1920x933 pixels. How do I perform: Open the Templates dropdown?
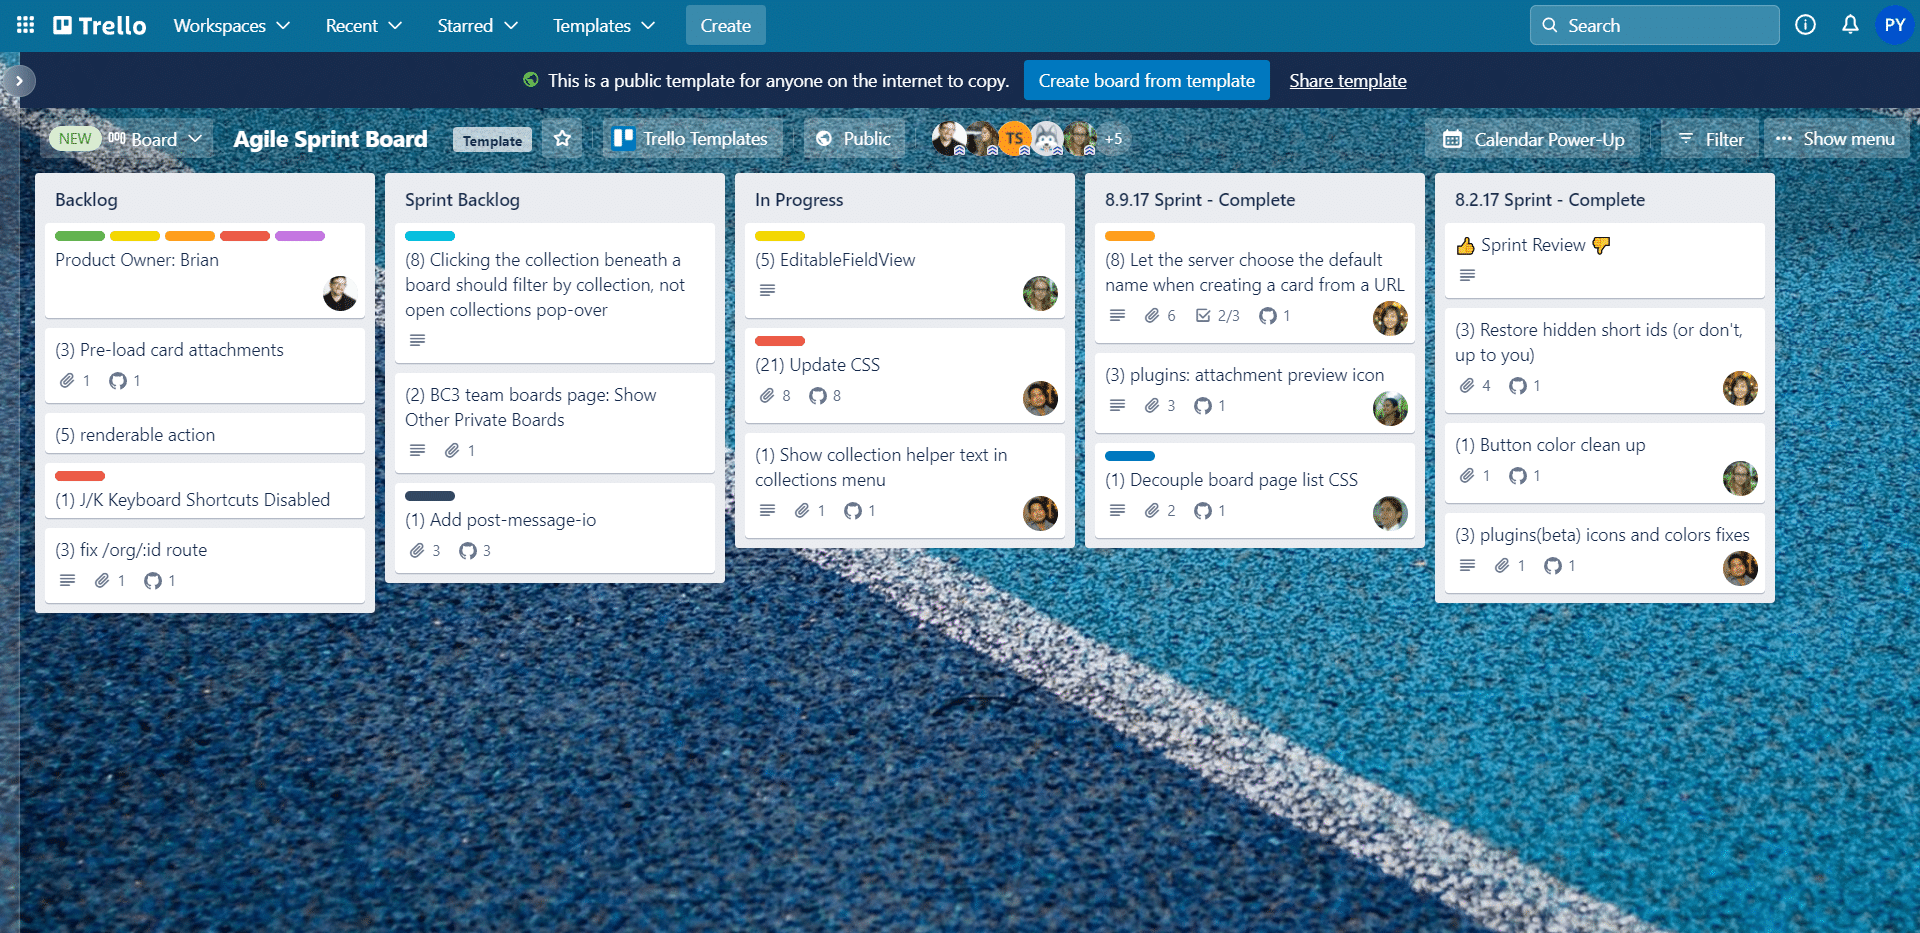(604, 25)
